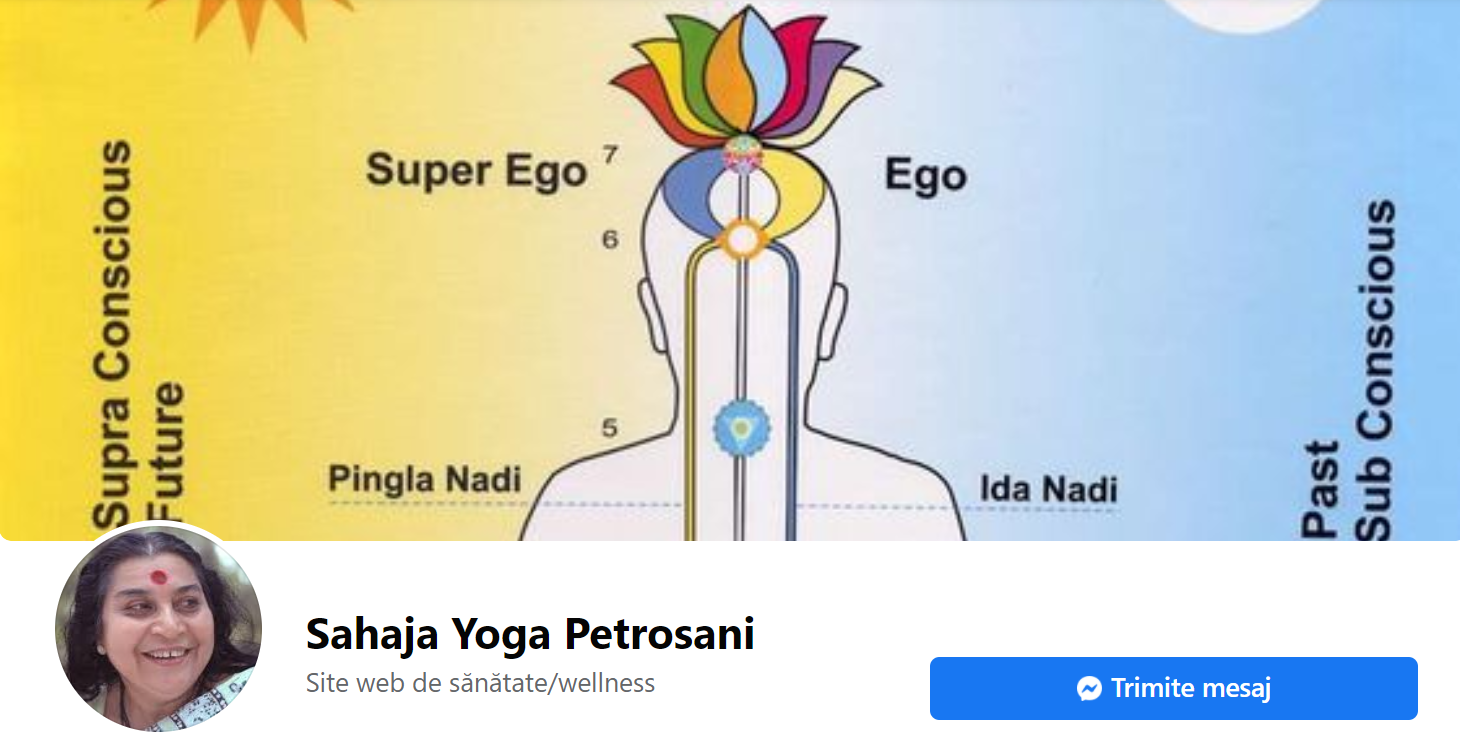Click the Super Ego label in the diagram
This screenshot has height=748, width=1460.
point(476,171)
